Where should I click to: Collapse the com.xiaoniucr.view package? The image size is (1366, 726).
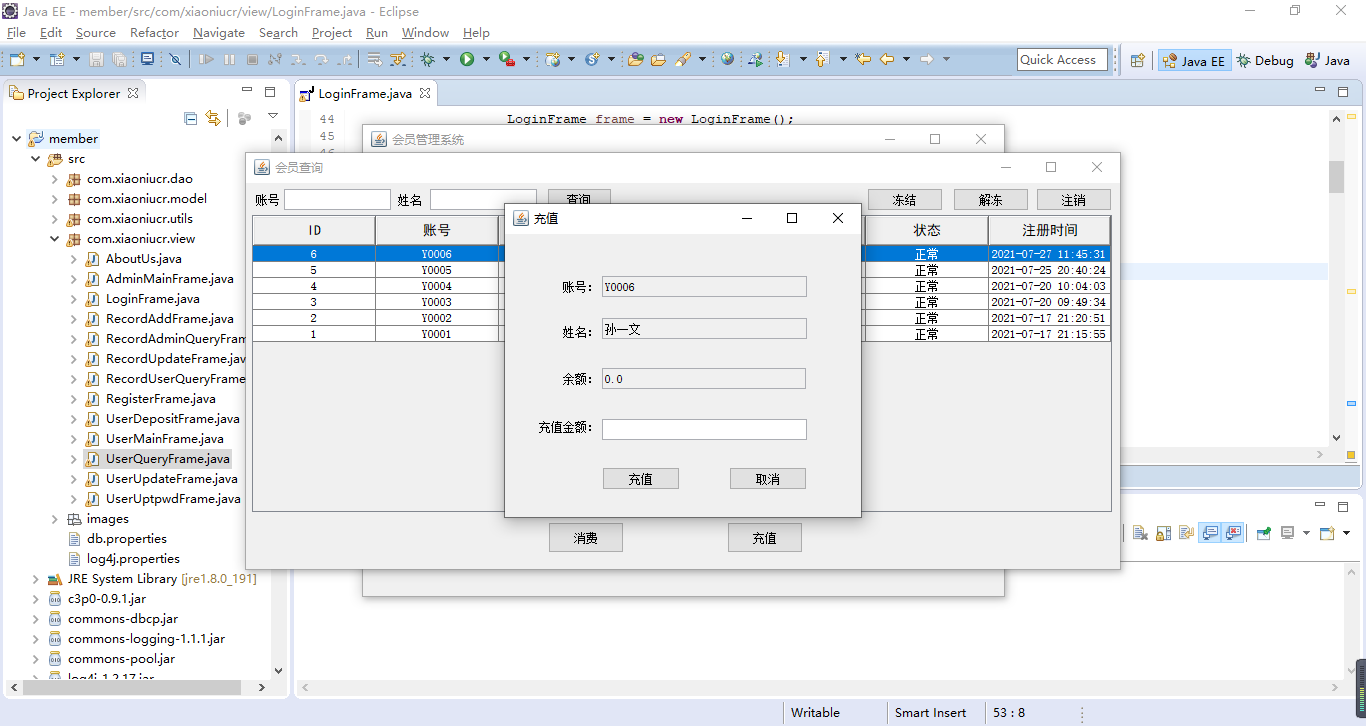55,239
